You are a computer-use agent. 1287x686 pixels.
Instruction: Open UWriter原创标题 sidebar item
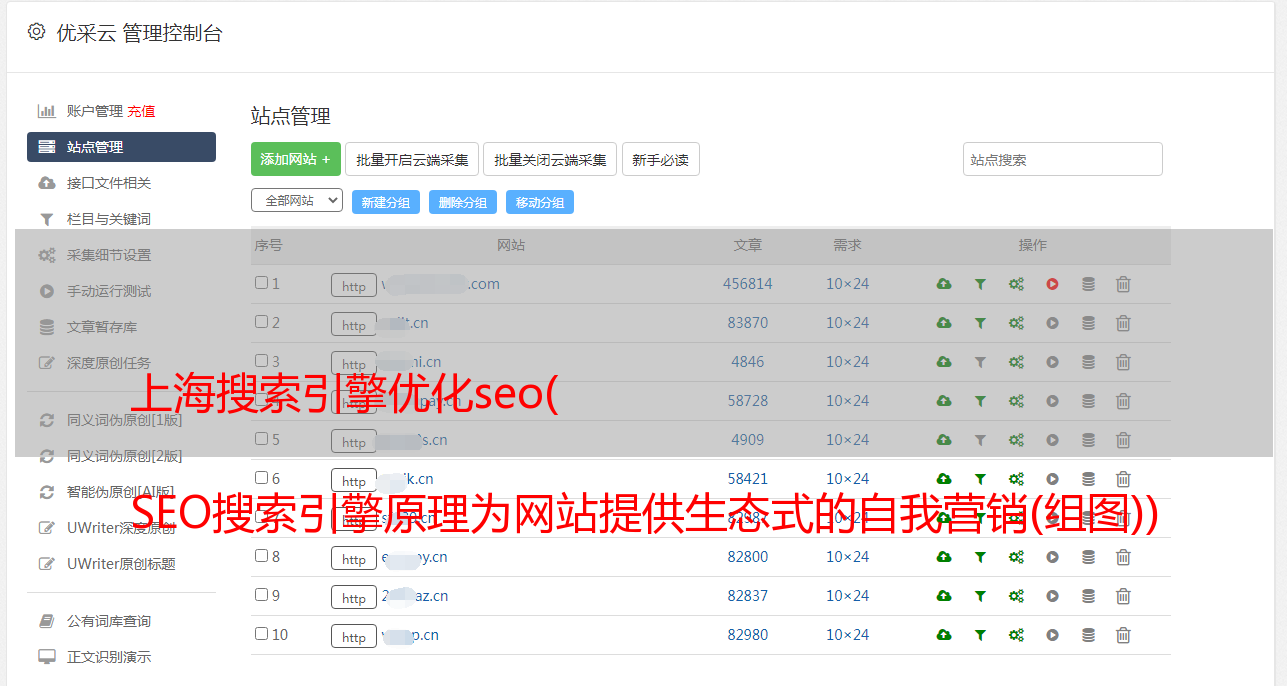point(121,564)
